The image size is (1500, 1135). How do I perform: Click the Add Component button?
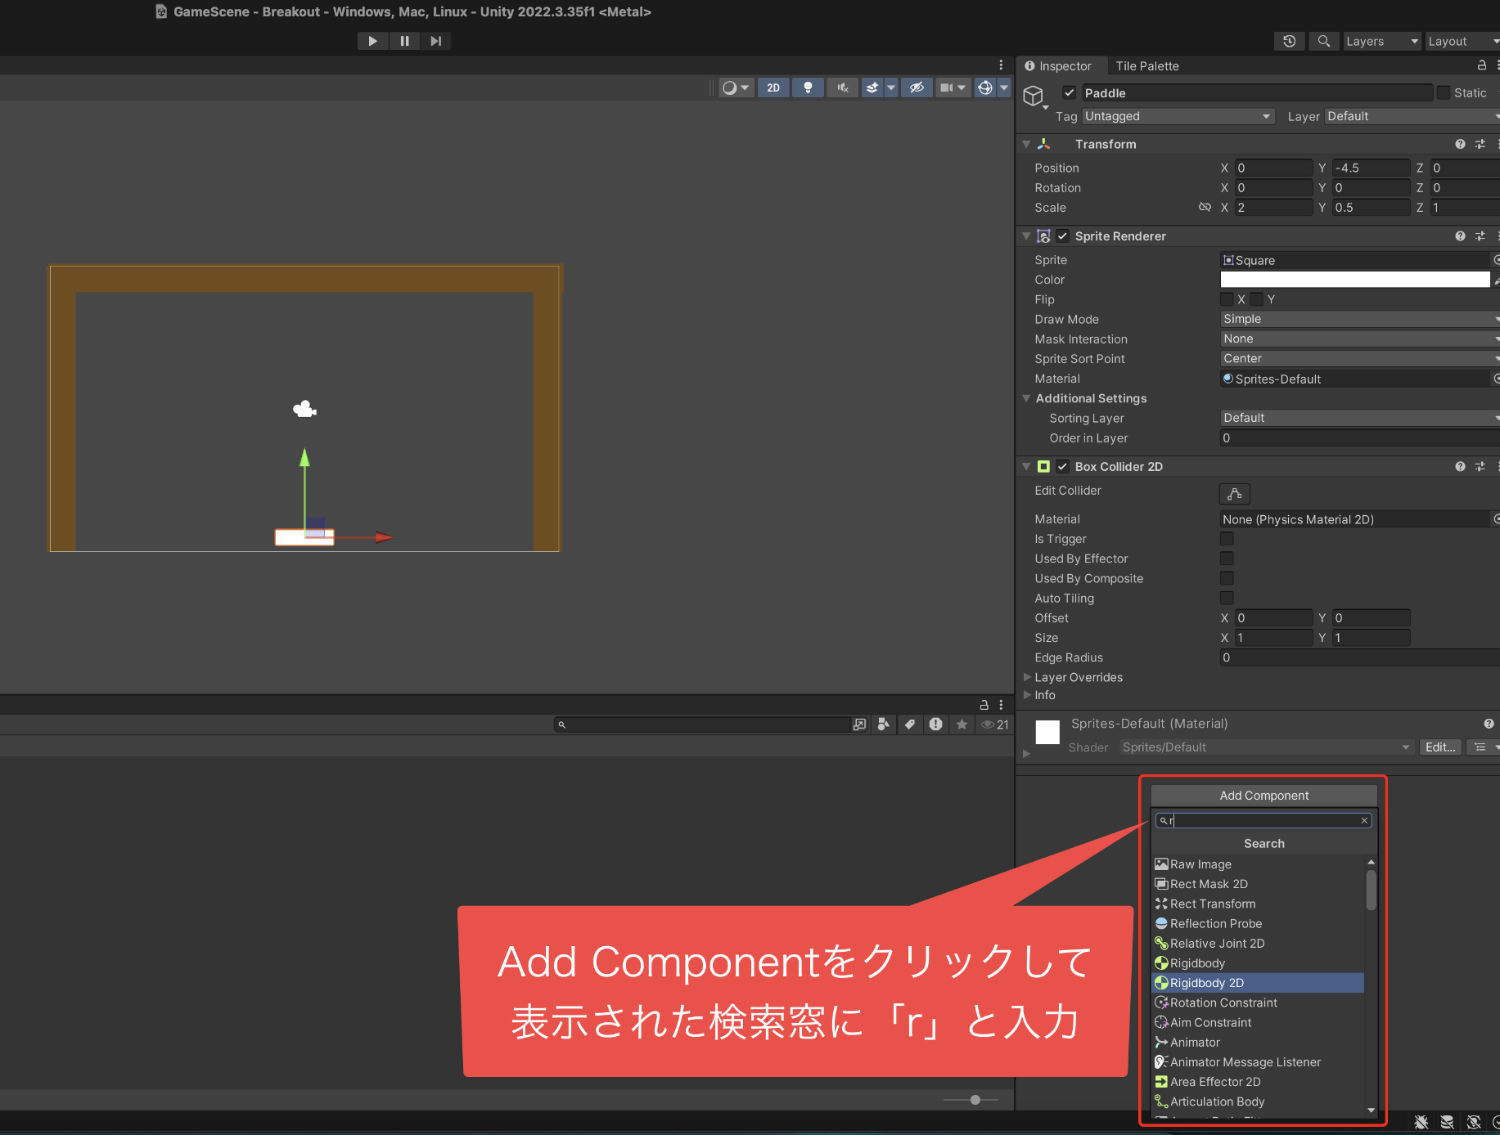tap(1264, 796)
